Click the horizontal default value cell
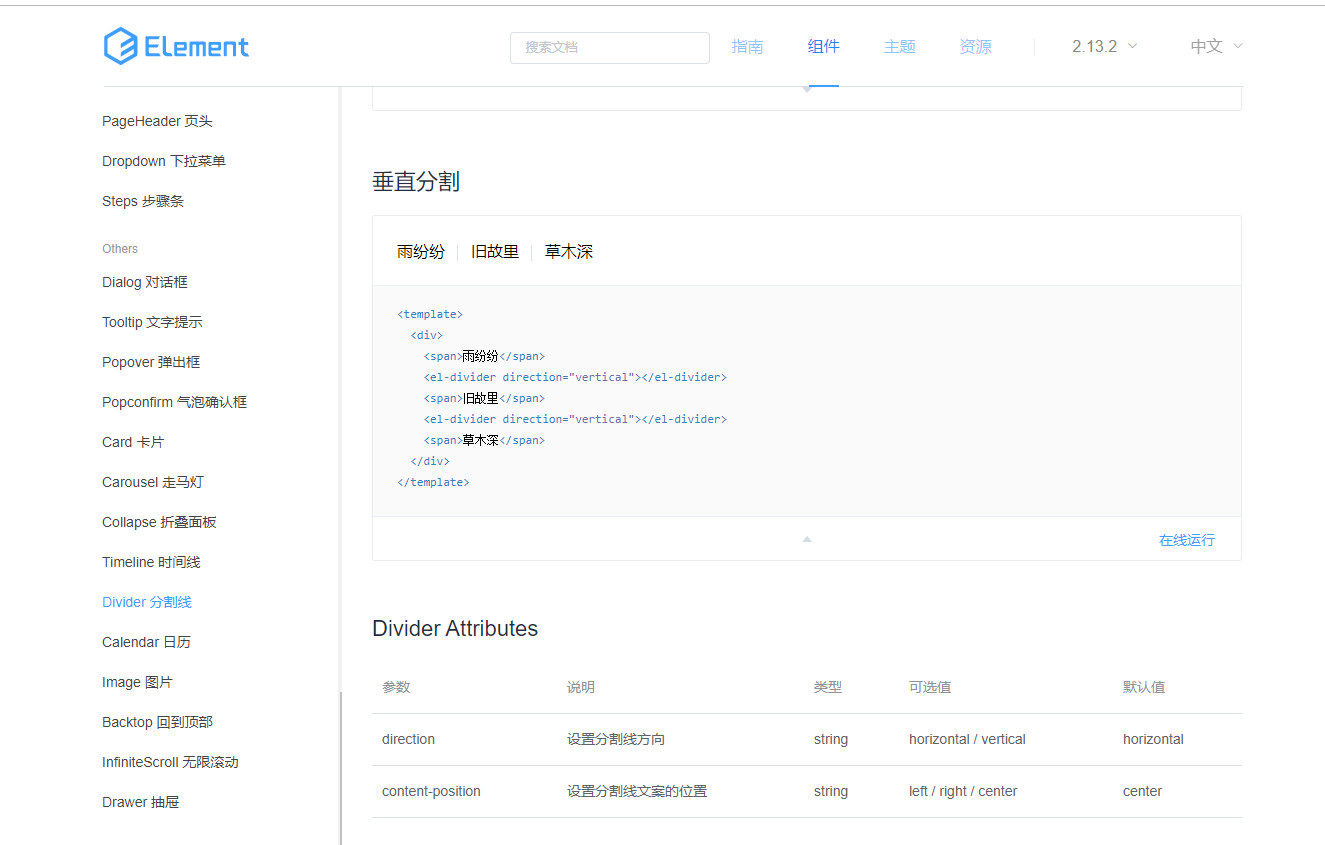This screenshot has width=1325, height=845. pyautogui.click(x=1153, y=739)
